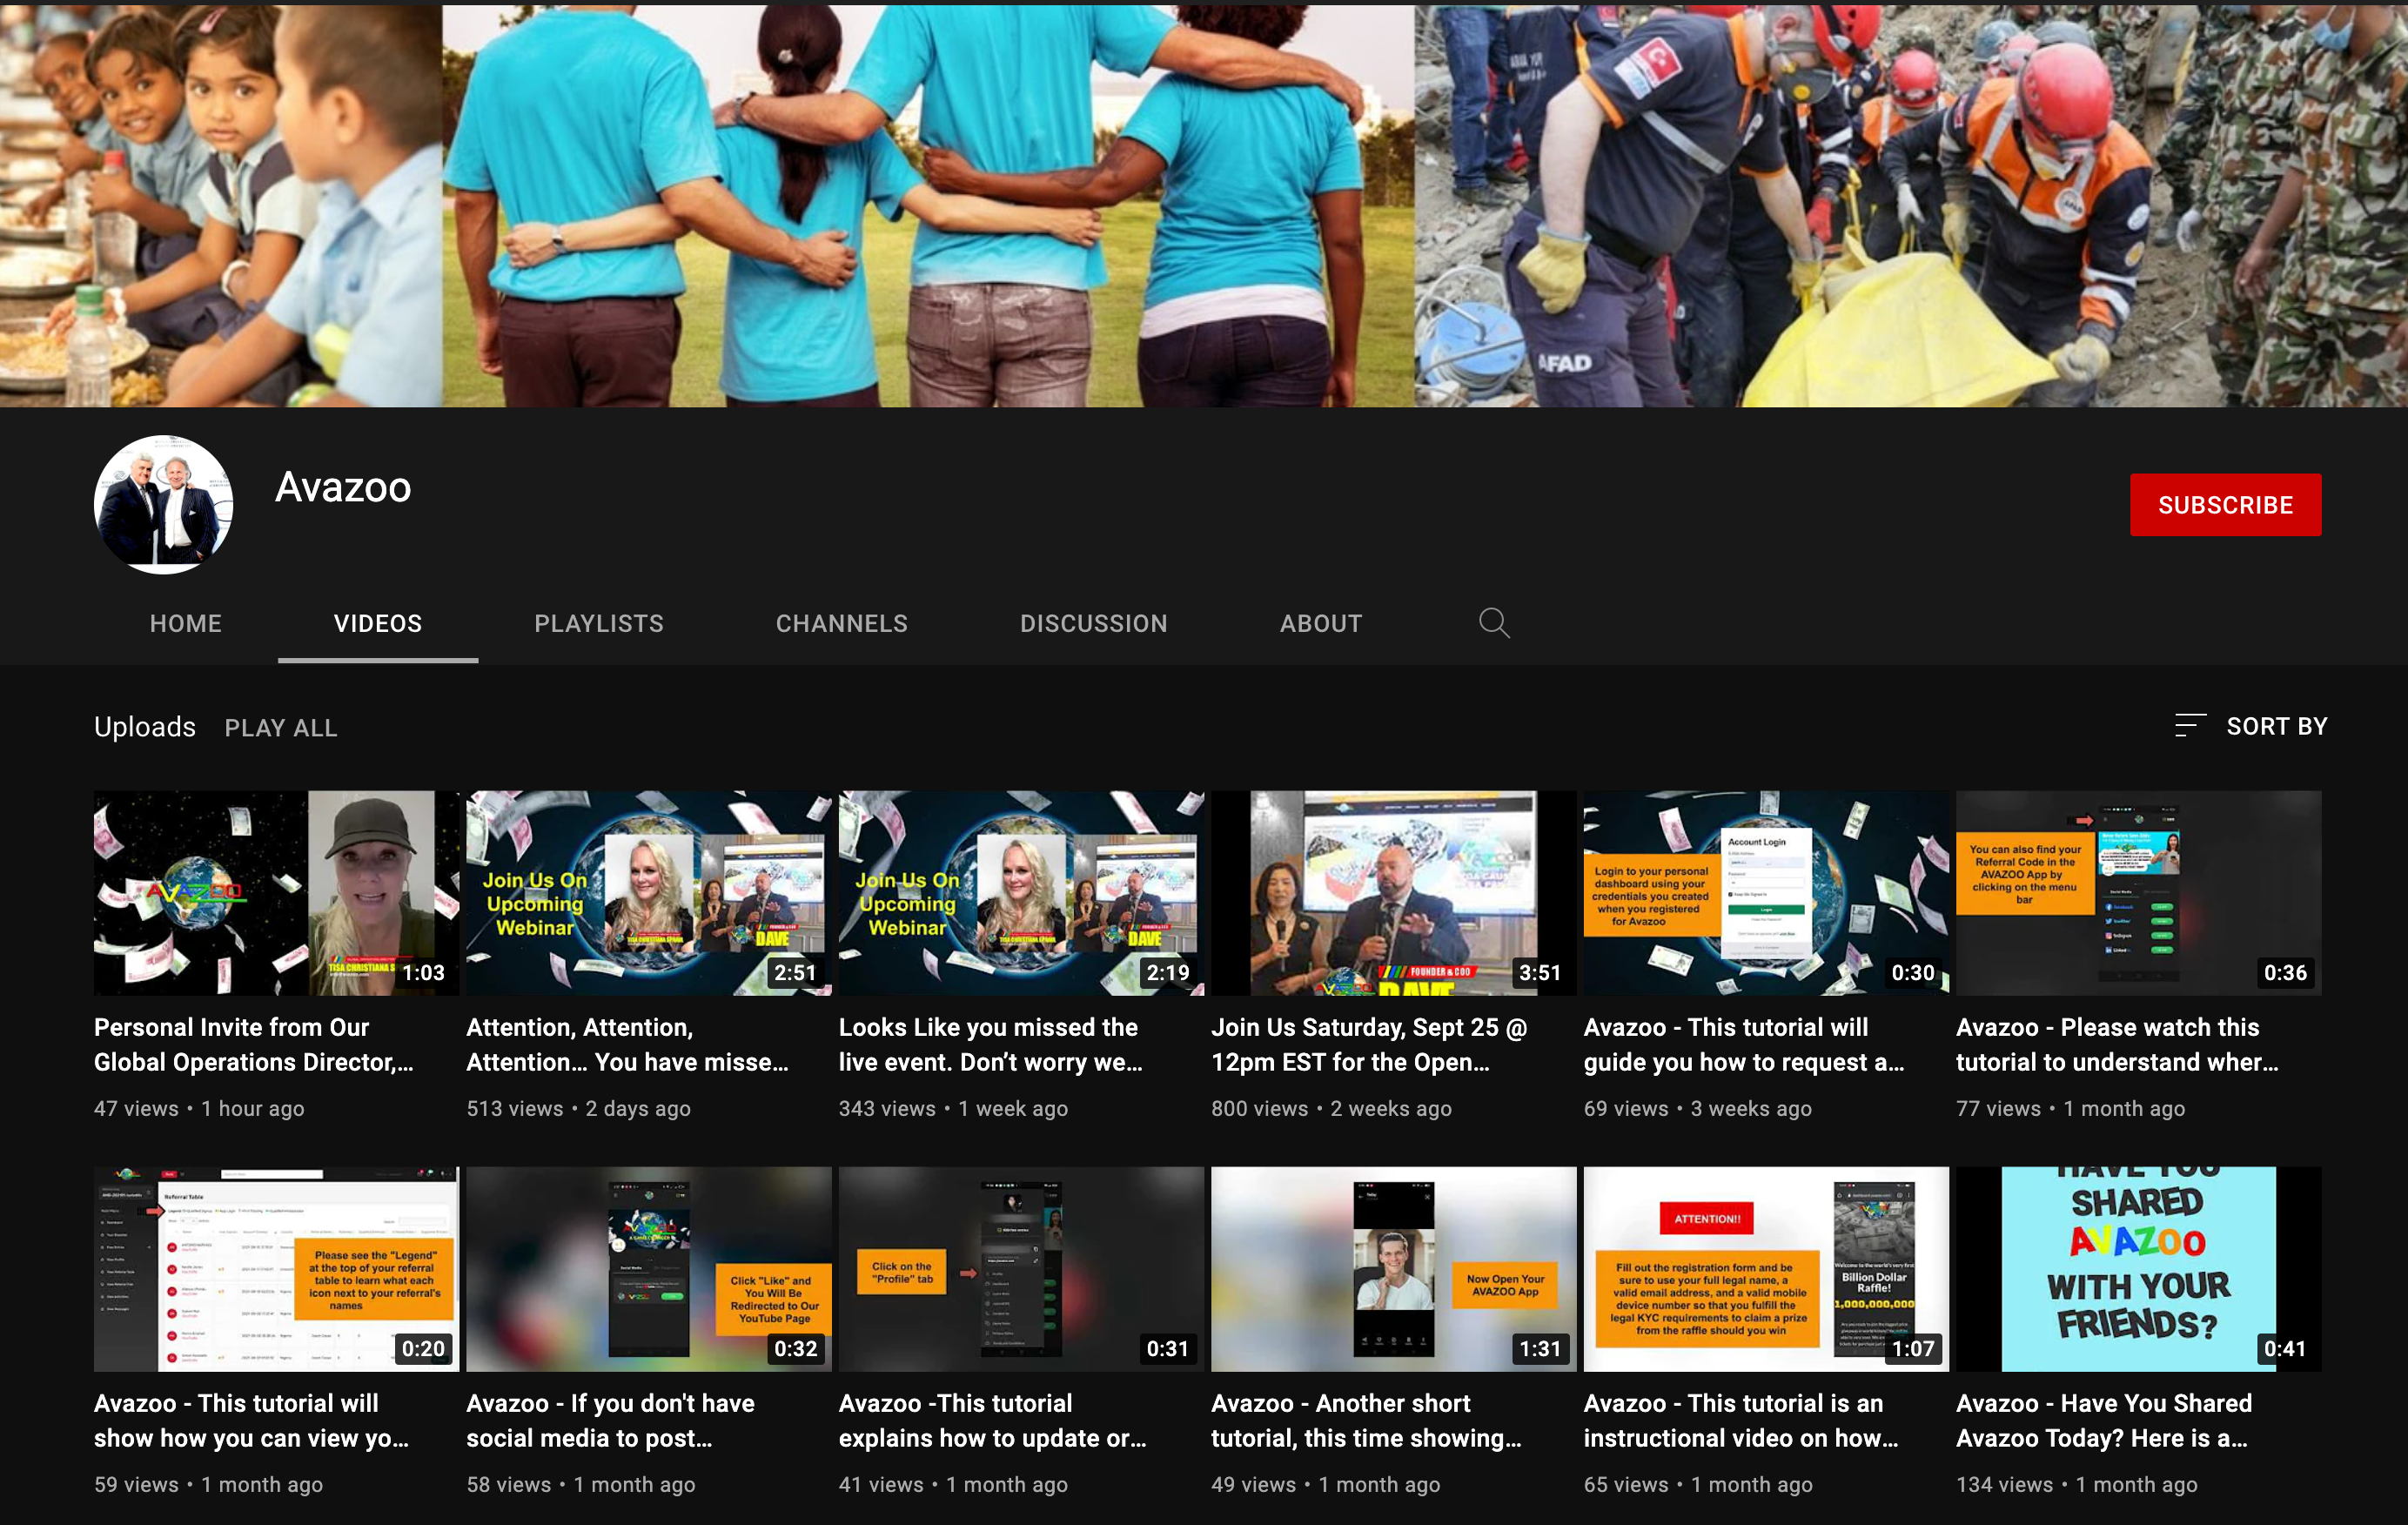Open Personal Invite video thumbnail 1:03
The height and width of the screenshot is (1525, 2408).
coord(277,893)
